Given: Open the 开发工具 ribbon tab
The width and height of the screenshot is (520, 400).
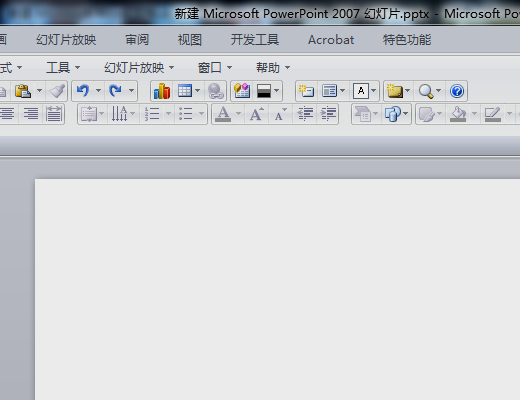Looking at the screenshot, I should (x=255, y=40).
